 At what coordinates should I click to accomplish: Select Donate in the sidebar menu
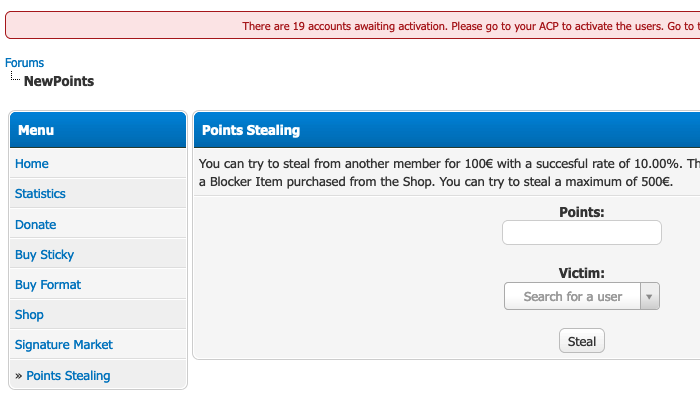pyautogui.click(x=36, y=225)
